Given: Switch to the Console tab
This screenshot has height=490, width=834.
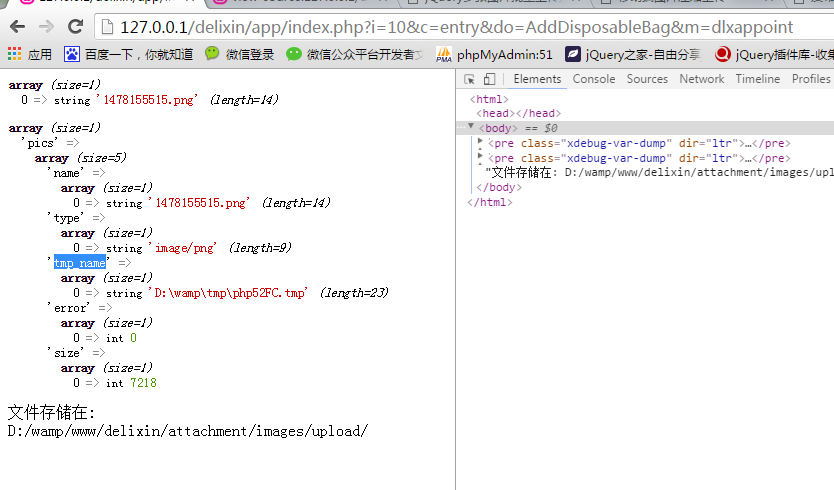Looking at the screenshot, I should pos(593,79).
